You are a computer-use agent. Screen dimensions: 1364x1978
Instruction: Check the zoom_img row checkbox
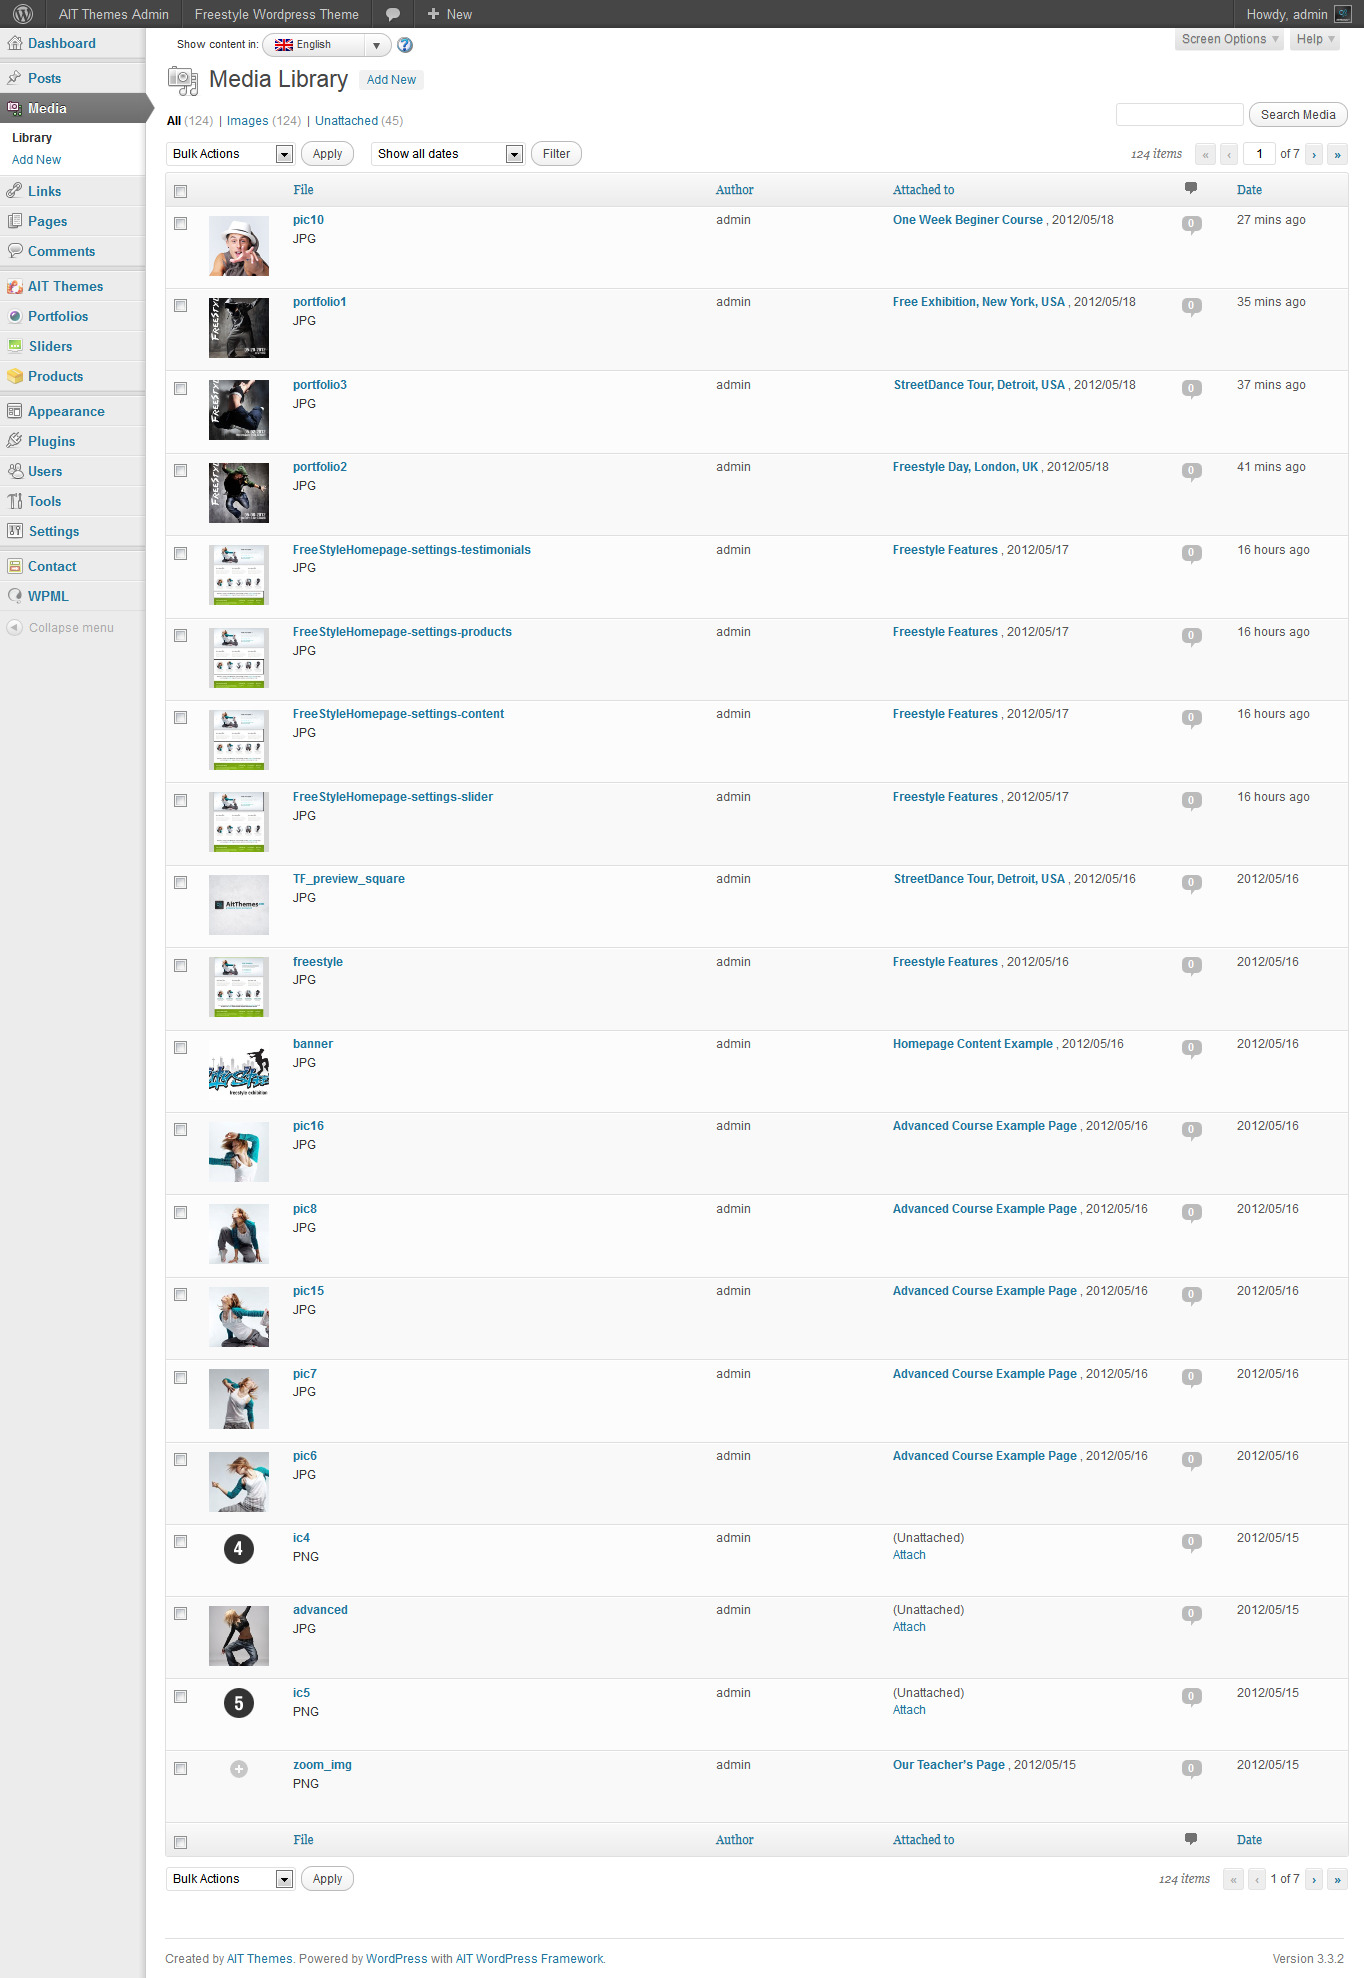181,1768
